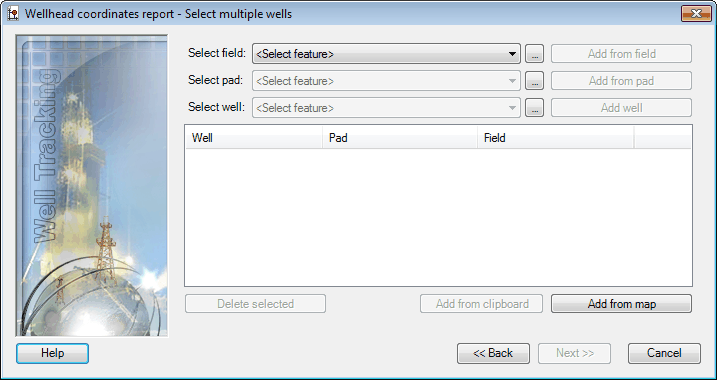Sort list by Pad column header
This screenshot has height=380, width=717.
point(400,138)
